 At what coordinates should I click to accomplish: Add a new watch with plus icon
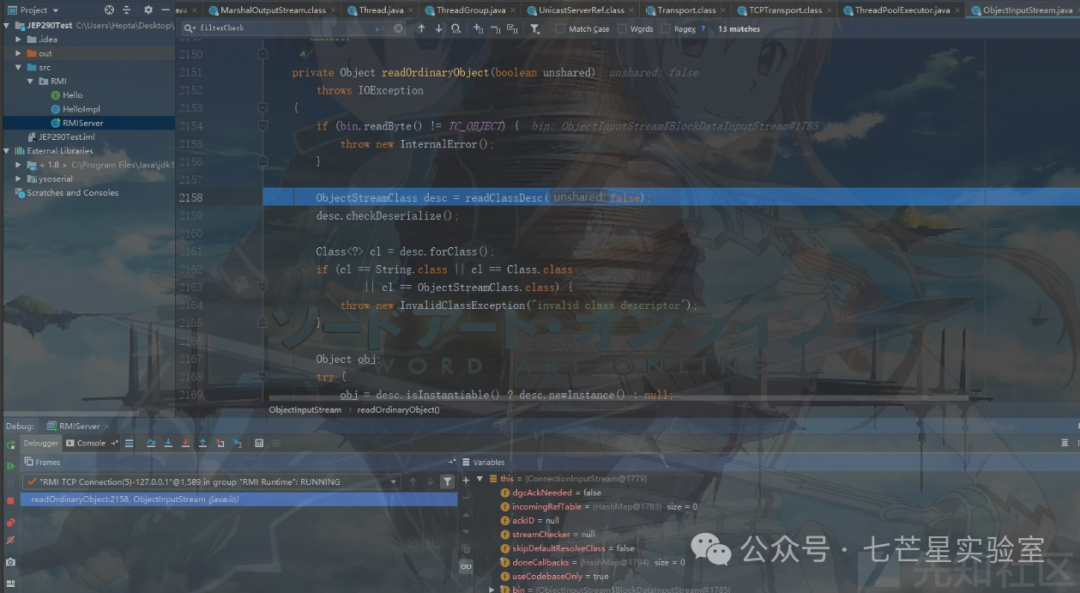tap(466, 480)
